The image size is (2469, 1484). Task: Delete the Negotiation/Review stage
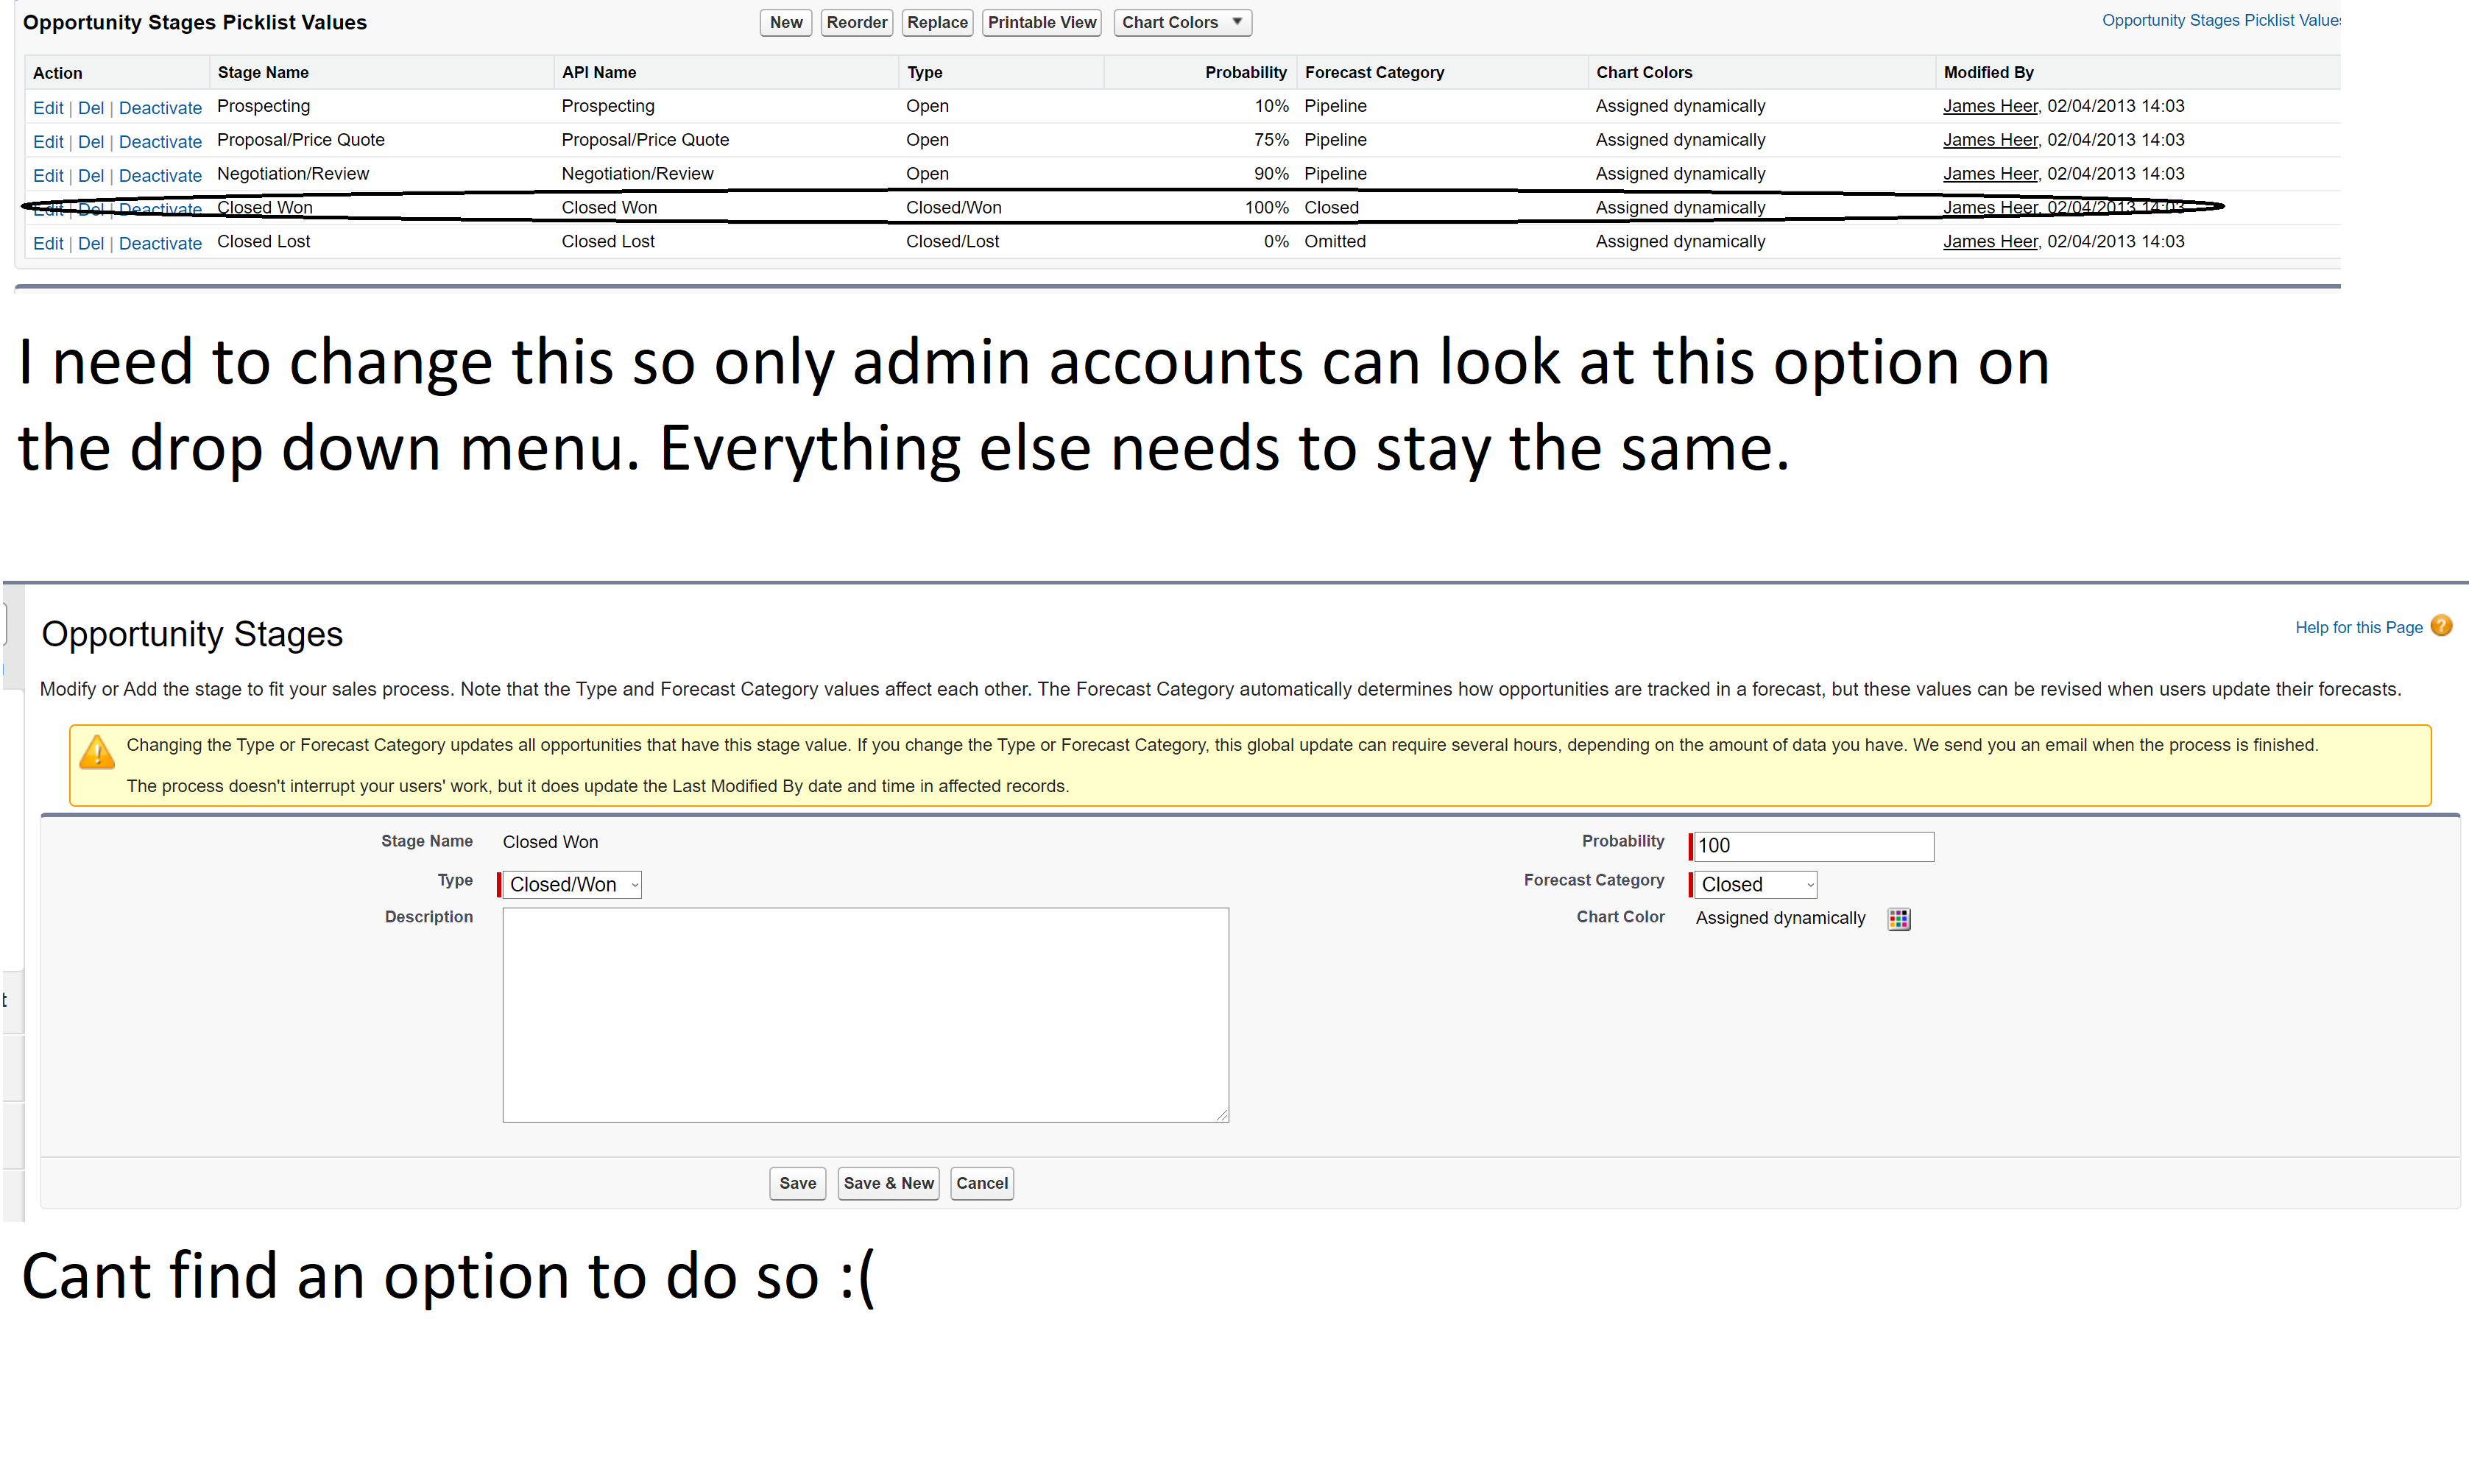(x=90, y=176)
